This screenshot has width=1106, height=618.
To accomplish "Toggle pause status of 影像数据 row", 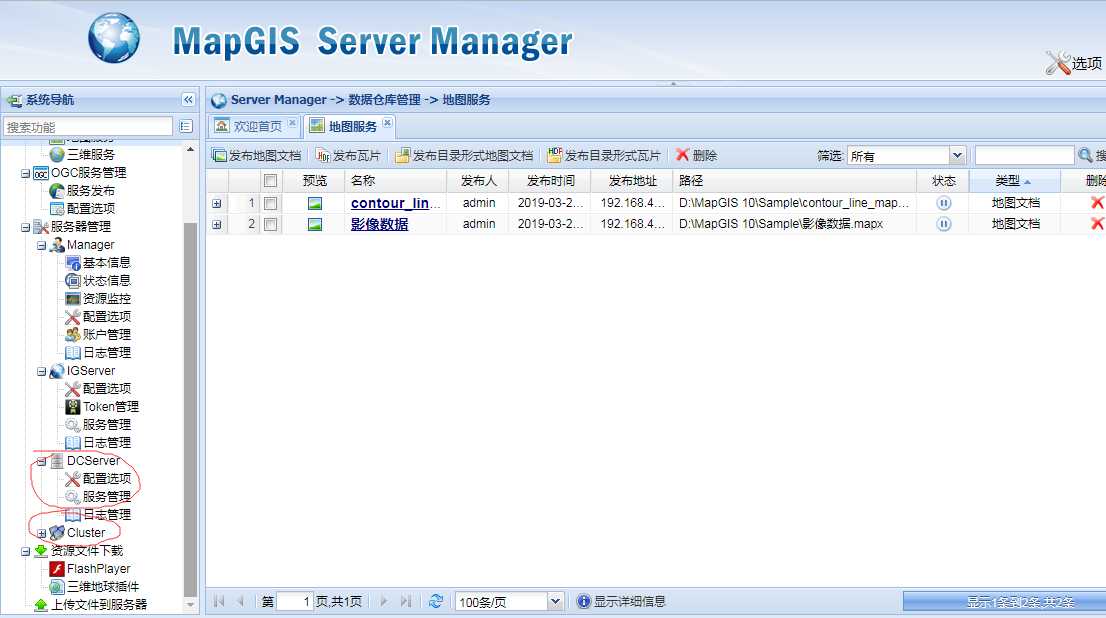I will point(943,224).
